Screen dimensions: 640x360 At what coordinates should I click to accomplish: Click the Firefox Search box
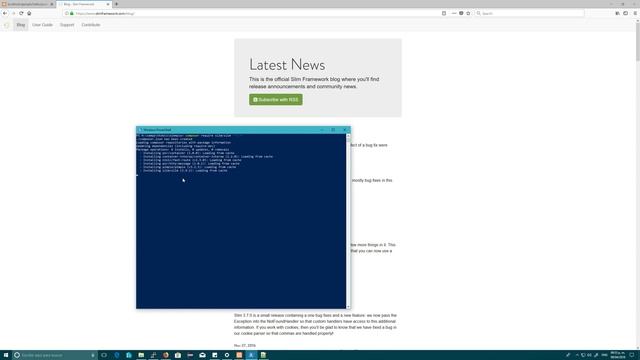tap(529, 13)
